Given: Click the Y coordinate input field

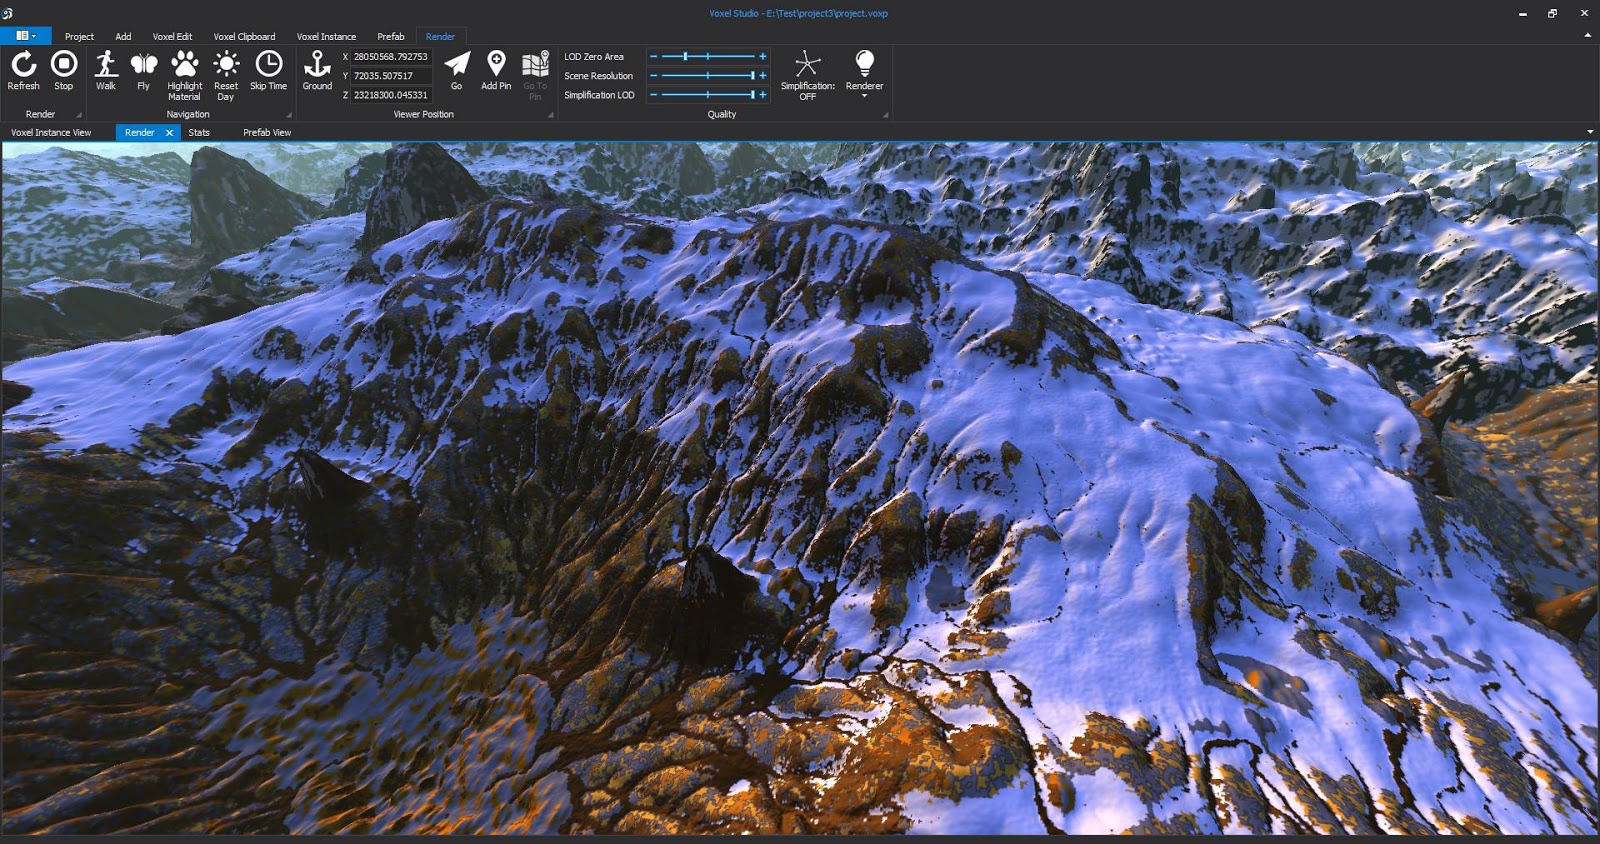Looking at the screenshot, I should tap(391, 76).
